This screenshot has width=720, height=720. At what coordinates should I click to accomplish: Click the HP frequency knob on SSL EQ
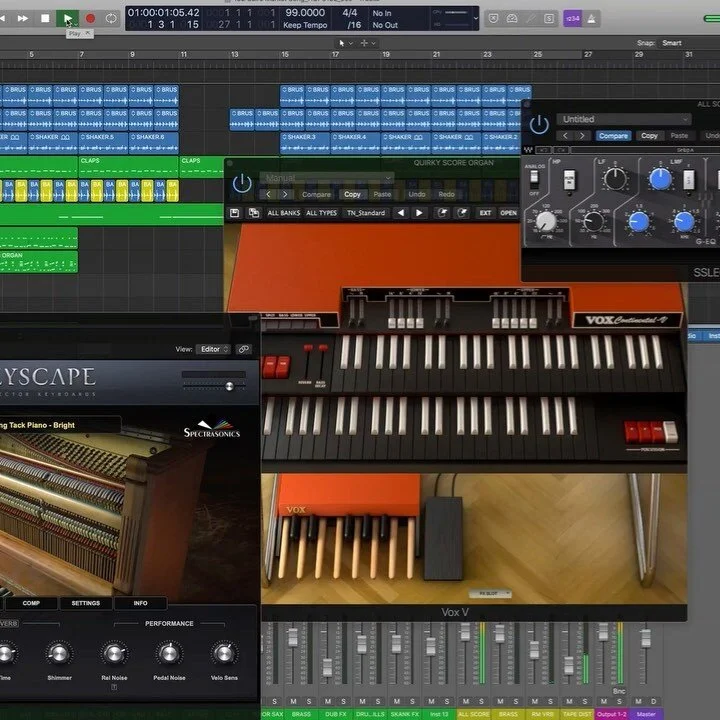coord(546,221)
